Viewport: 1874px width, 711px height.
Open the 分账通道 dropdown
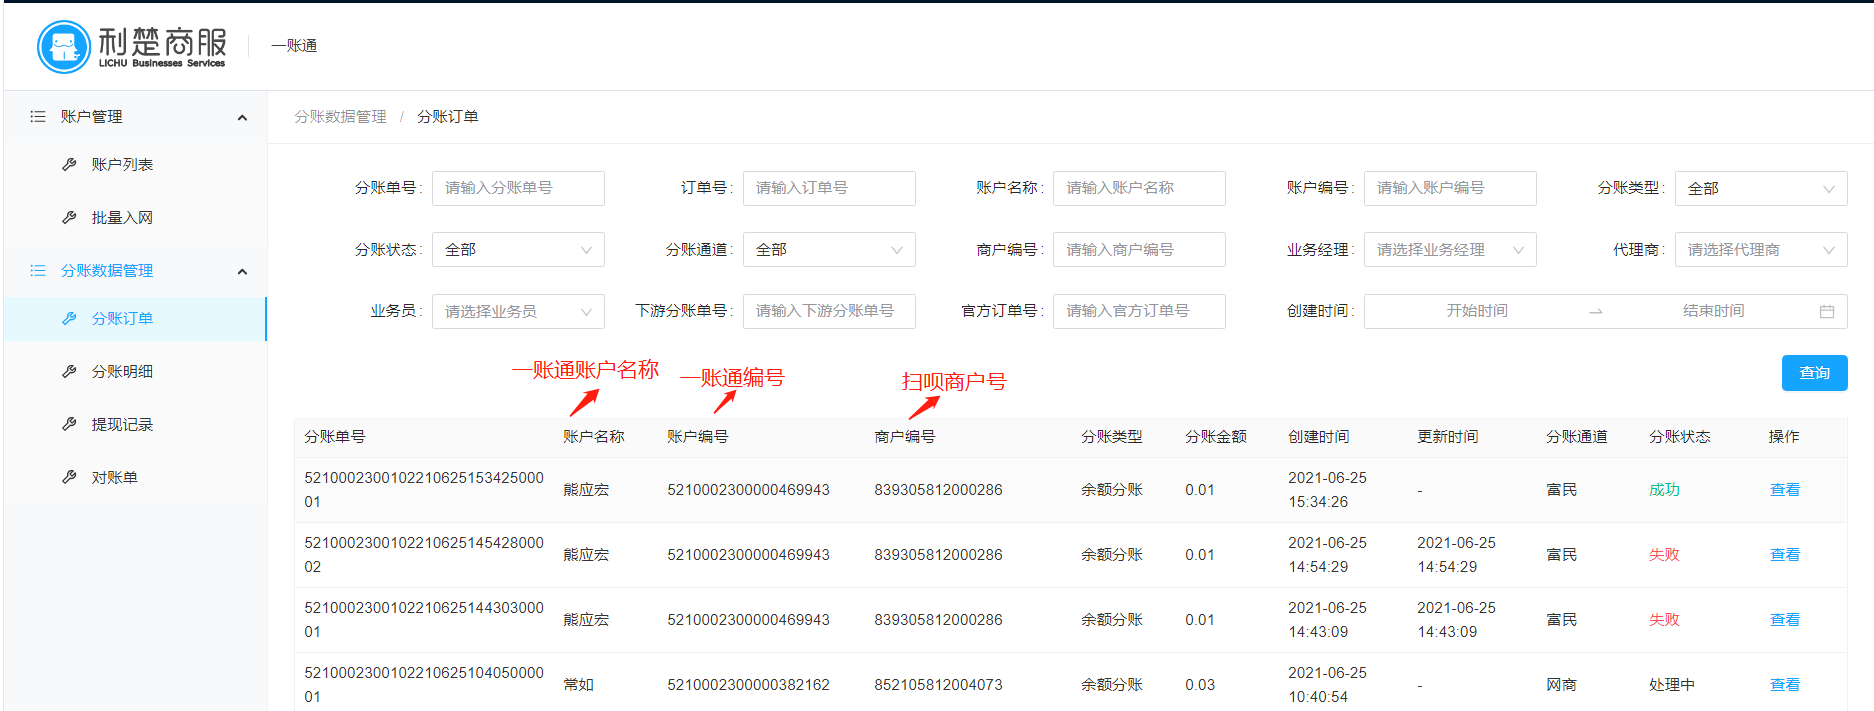[829, 250]
